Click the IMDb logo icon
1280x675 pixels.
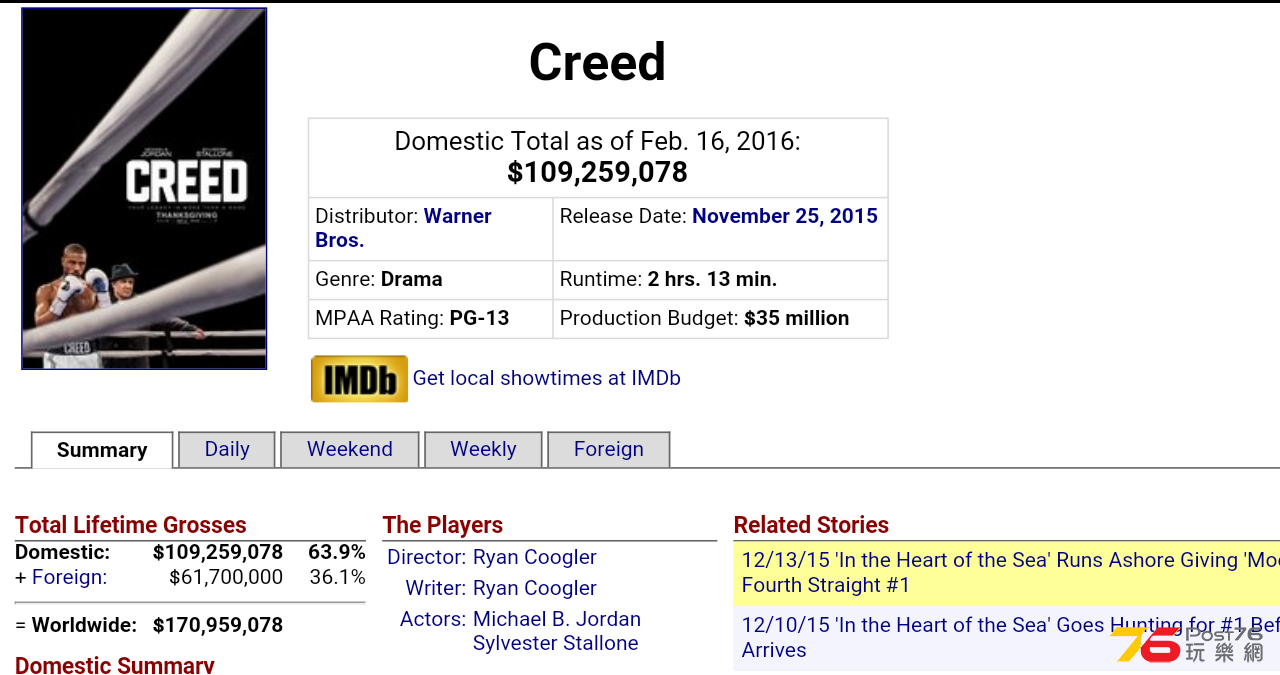[359, 379]
